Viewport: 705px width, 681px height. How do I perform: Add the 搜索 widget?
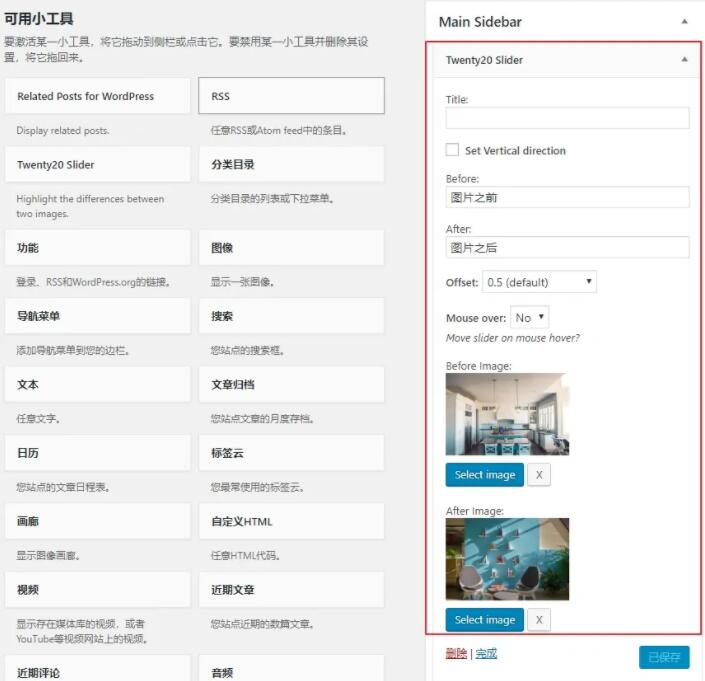click(291, 316)
